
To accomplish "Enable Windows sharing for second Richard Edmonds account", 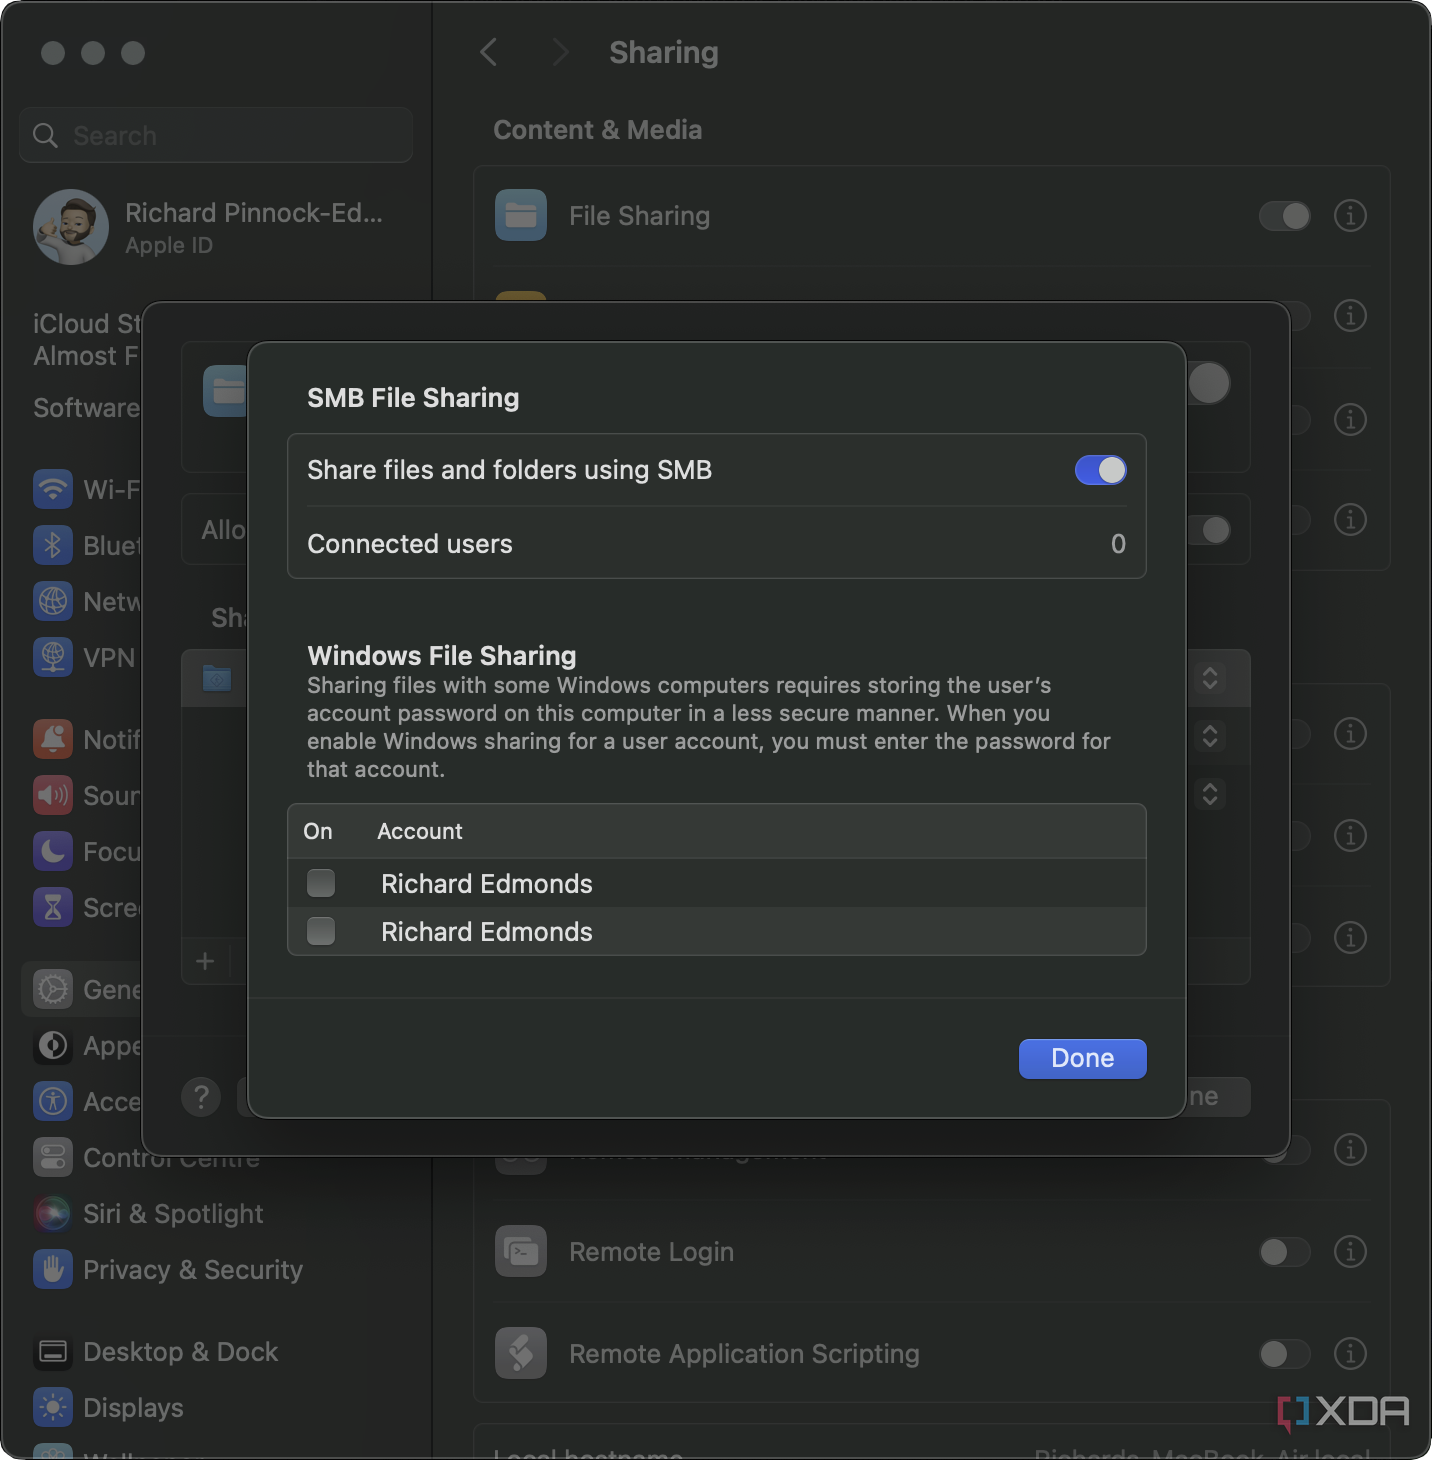I will [x=321, y=931].
